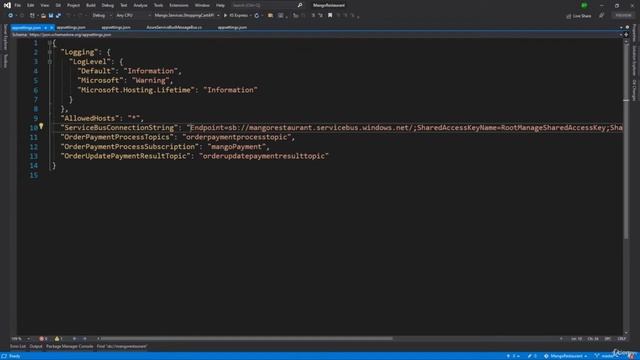Screen dimensions: 640x360
Task: Click the warning count indicator
Action: 59,339
